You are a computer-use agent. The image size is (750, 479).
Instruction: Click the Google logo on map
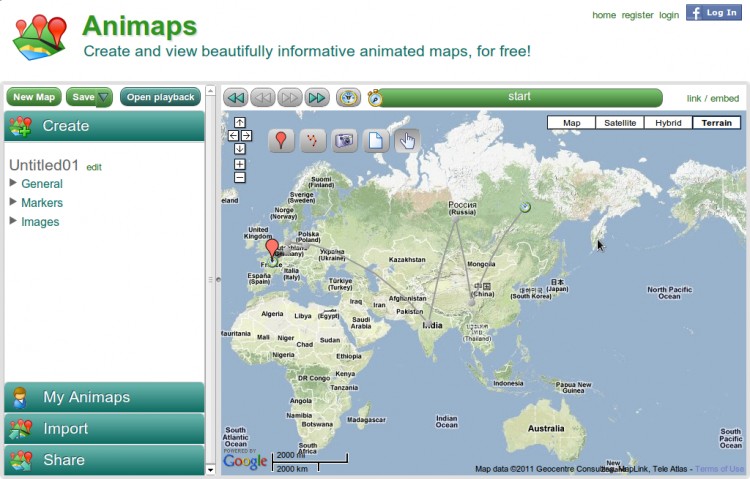point(245,461)
